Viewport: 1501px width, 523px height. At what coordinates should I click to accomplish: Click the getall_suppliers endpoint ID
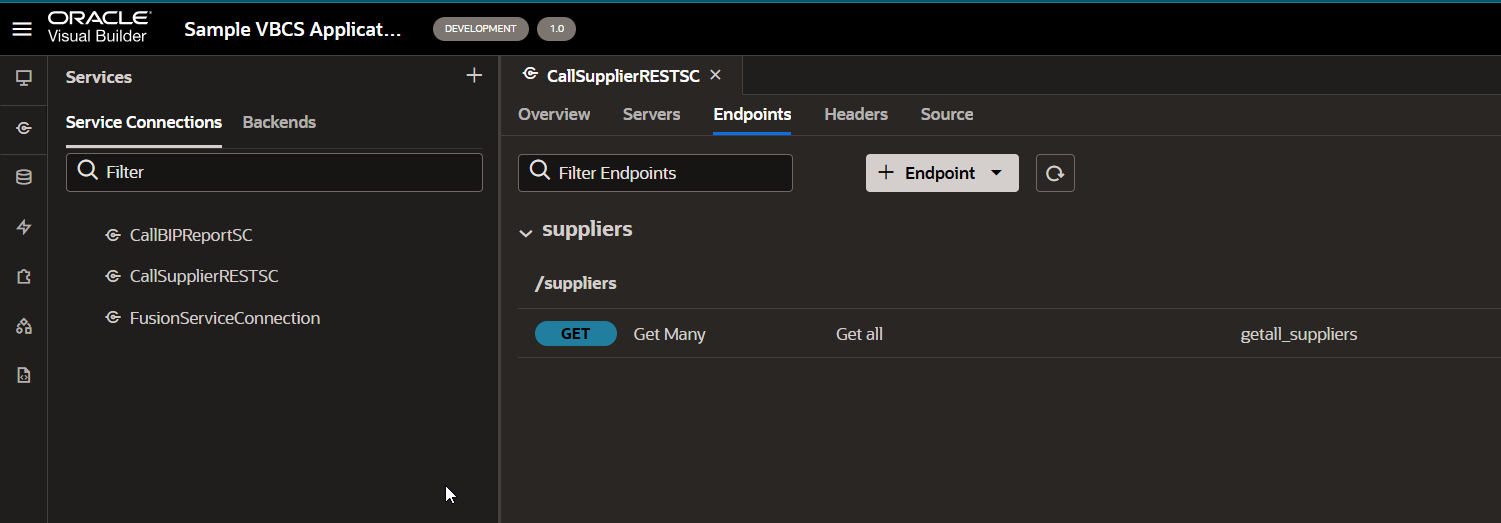pos(1299,334)
